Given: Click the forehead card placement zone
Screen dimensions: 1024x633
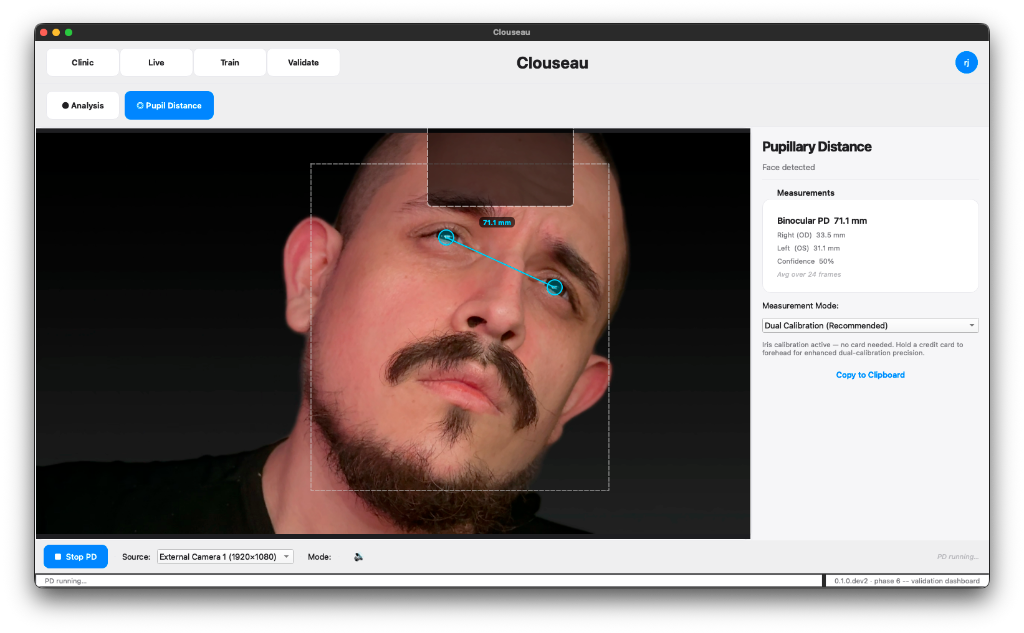Looking at the screenshot, I should [500, 167].
